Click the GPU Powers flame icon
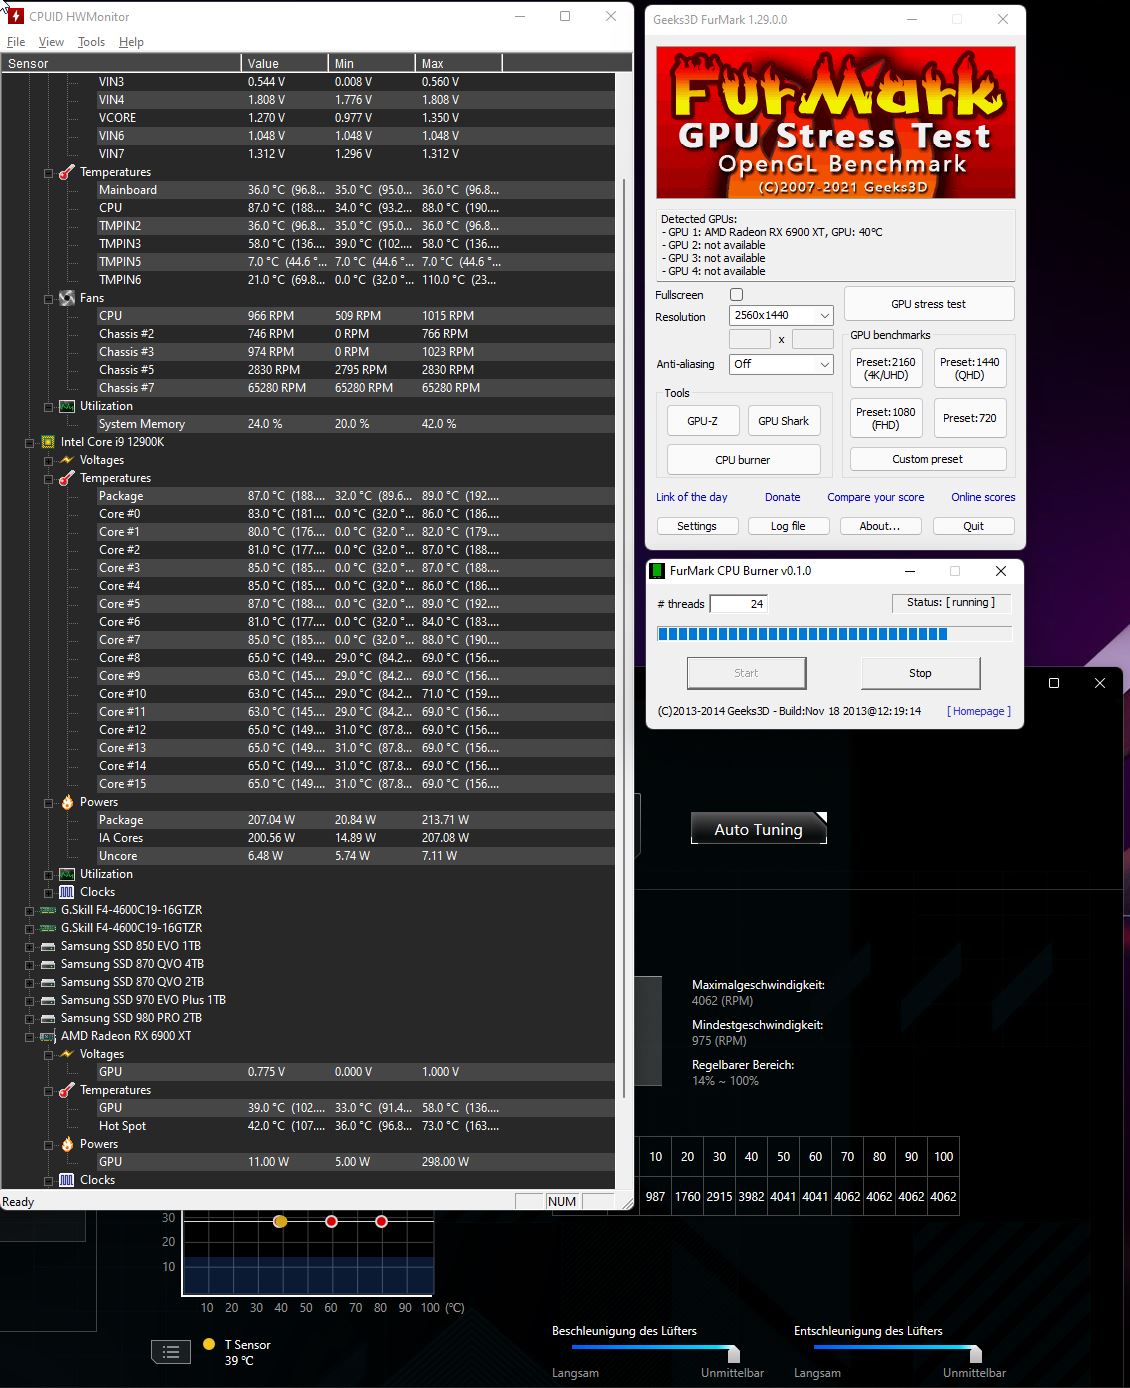This screenshot has height=1388, width=1130. (x=67, y=1144)
